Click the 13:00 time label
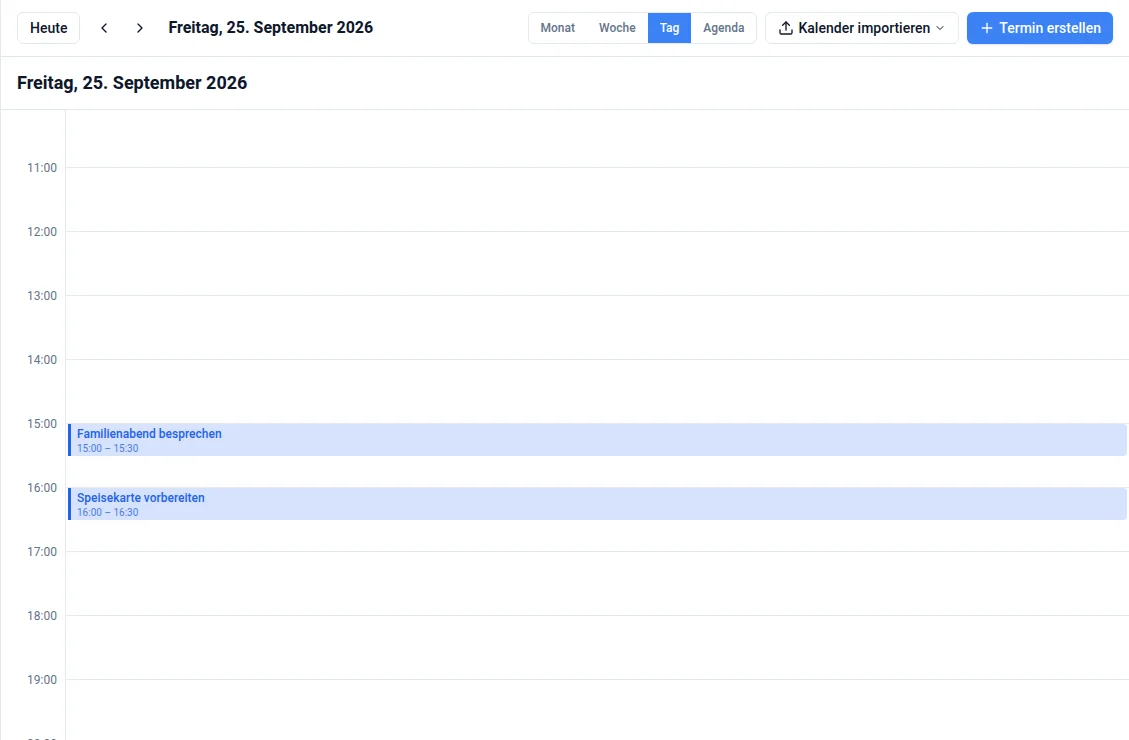The height and width of the screenshot is (740, 1129). point(42,296)
